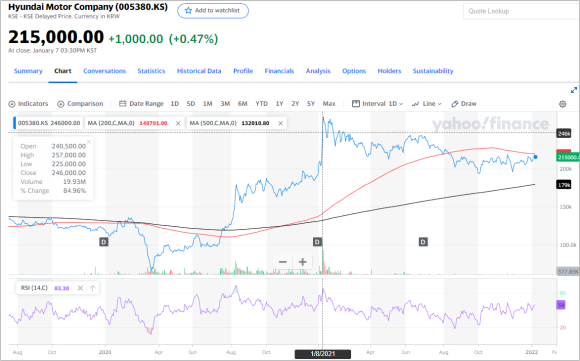Switch to Historical Data tab
580x361 pixels.
click(x=199, y=71)
